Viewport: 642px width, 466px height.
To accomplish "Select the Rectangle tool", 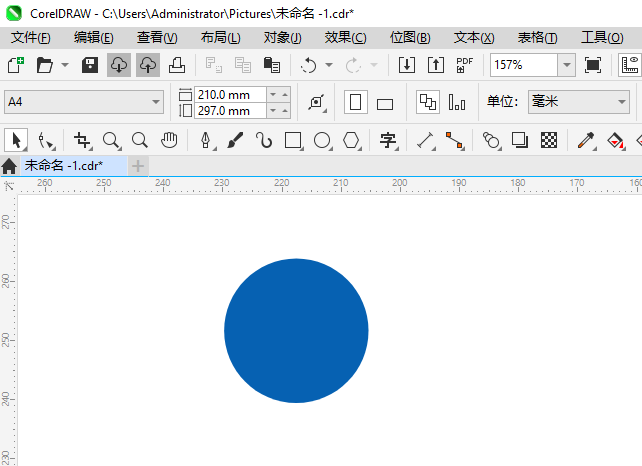I will click(x=294, y=140).
